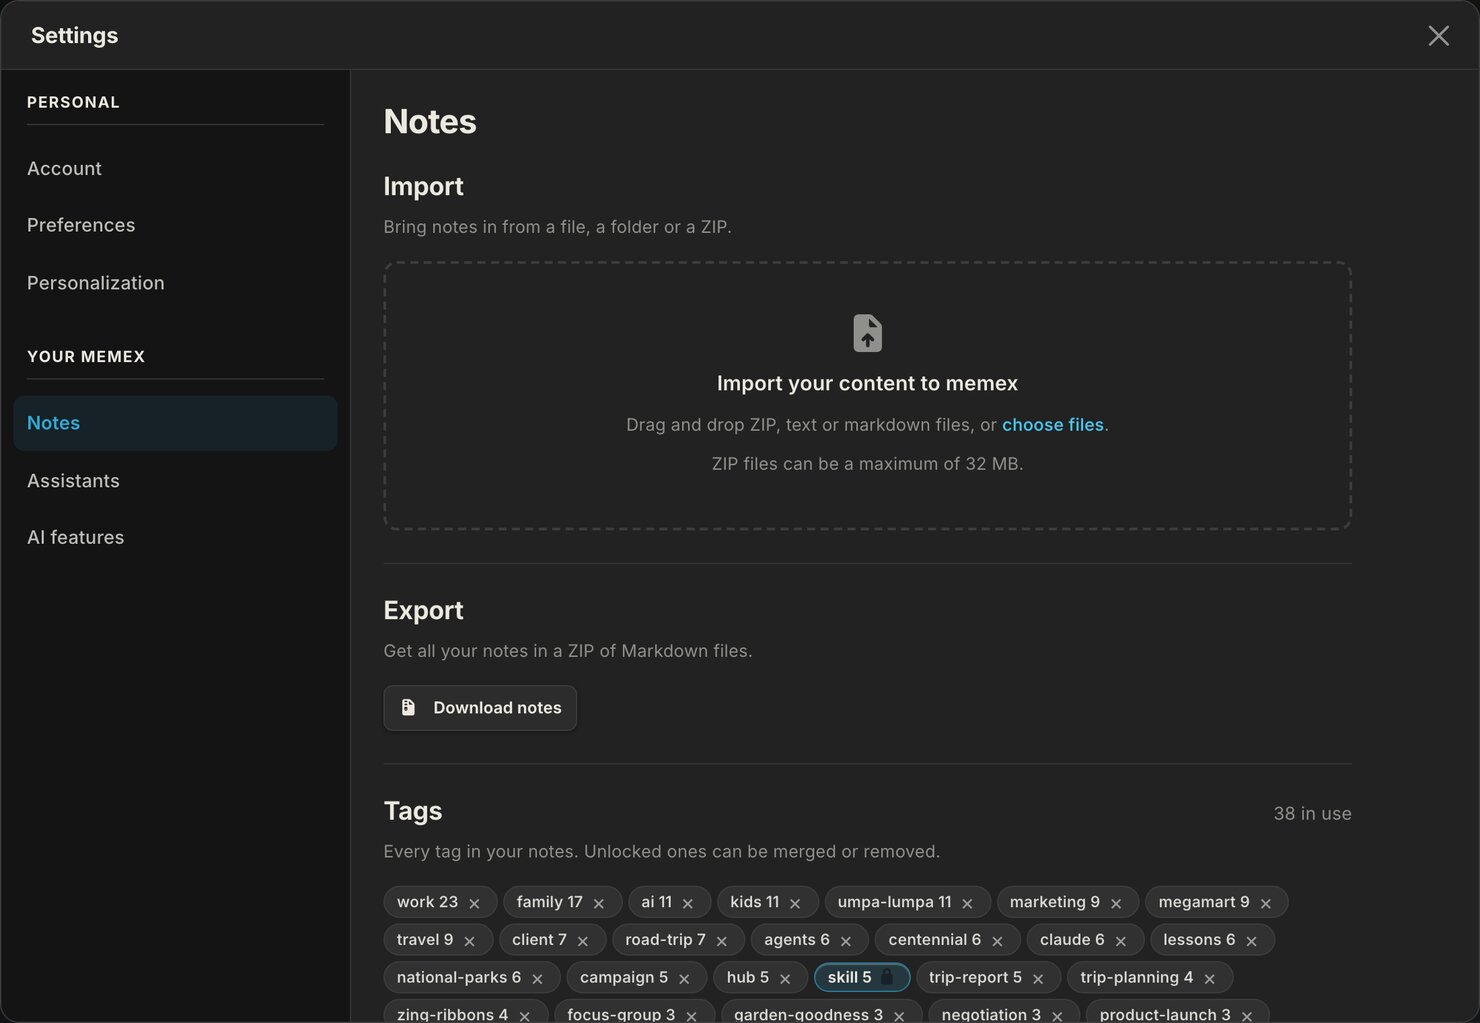
Task: Remove the travel tag via its x
Action: pyautogui.click(x=470, y=941)
